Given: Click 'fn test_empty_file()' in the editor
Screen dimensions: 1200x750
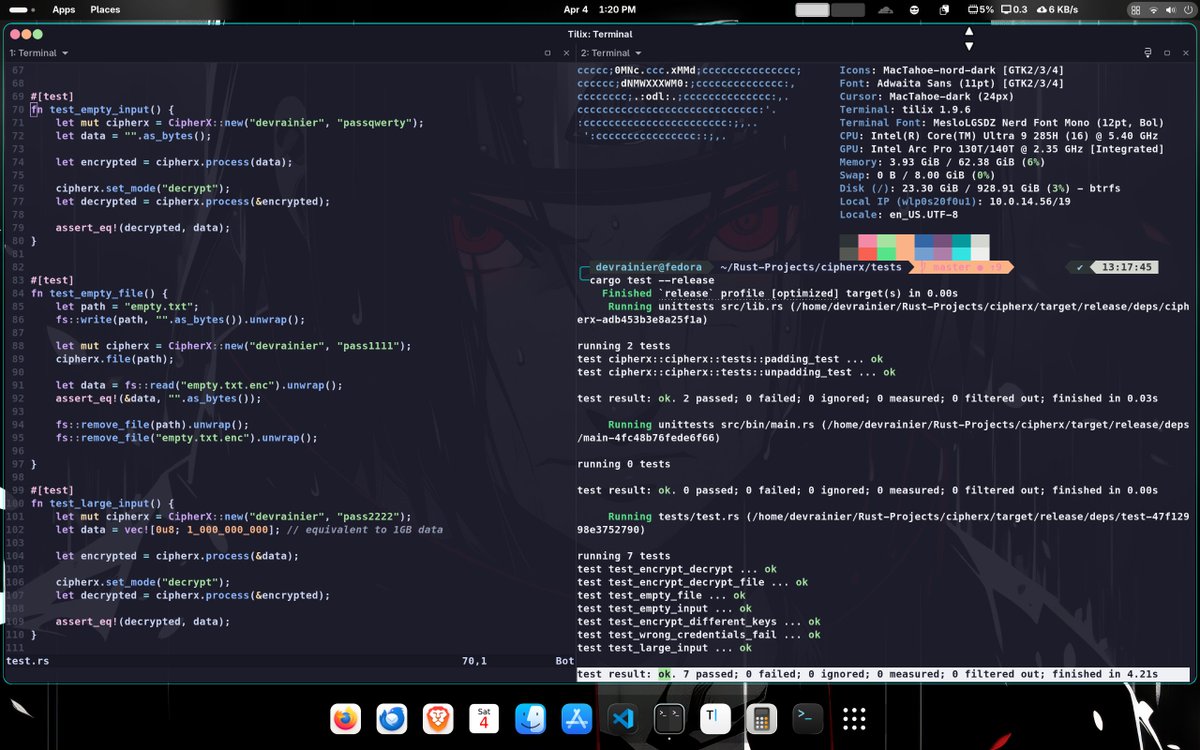Looking at the screenshot, I should click(x=99, y=293).
